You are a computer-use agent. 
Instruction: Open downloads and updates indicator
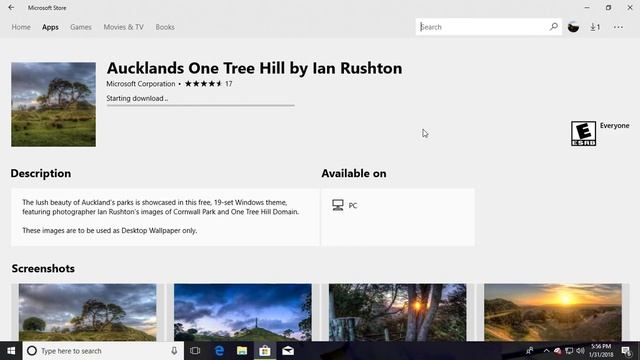click(595, 27)
